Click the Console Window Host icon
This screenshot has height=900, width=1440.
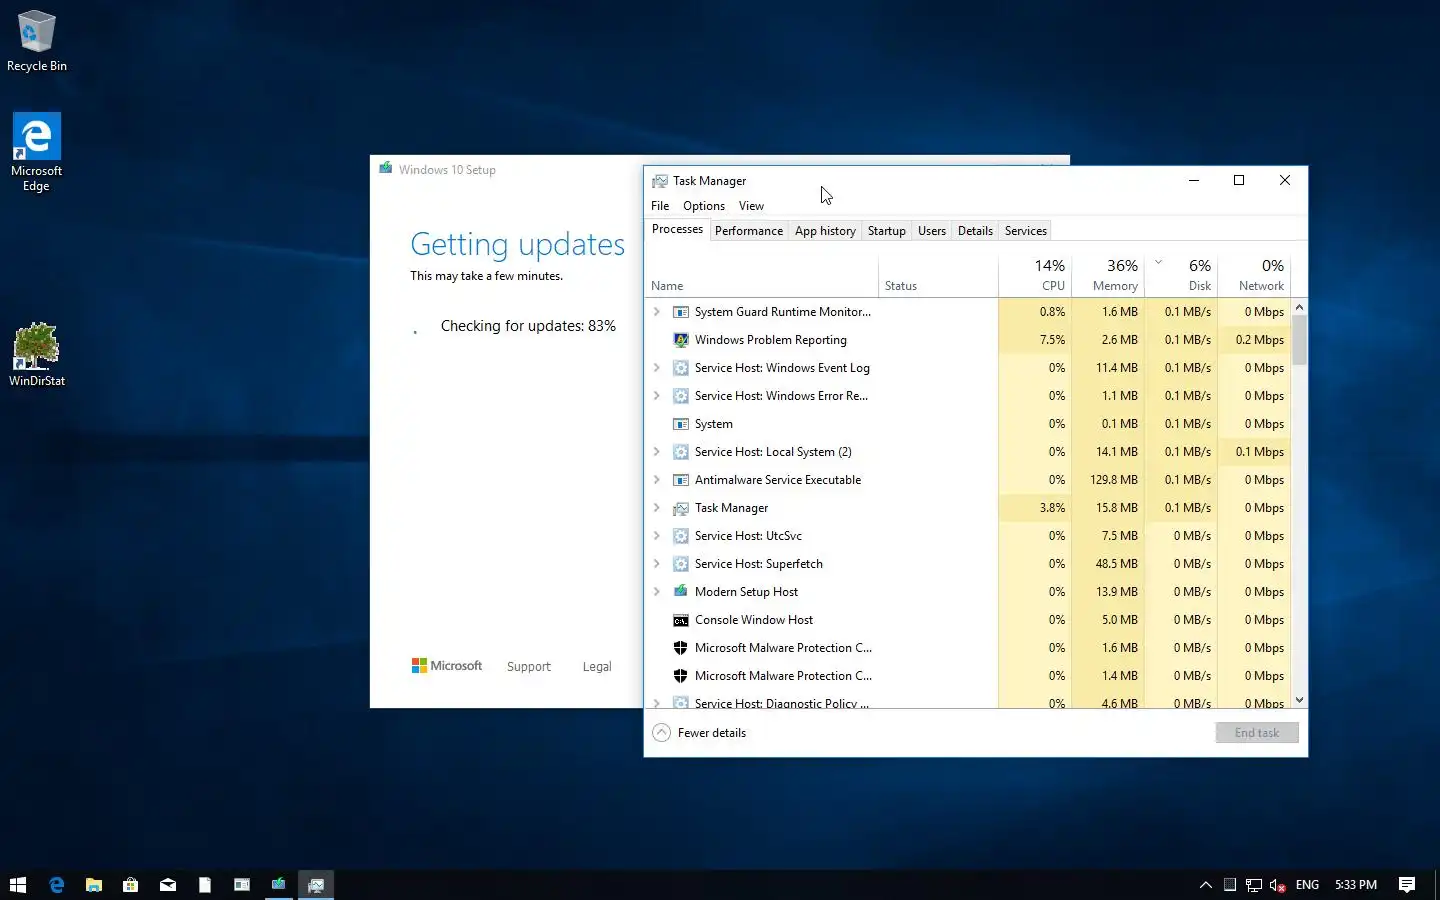[x=681, y=620]
